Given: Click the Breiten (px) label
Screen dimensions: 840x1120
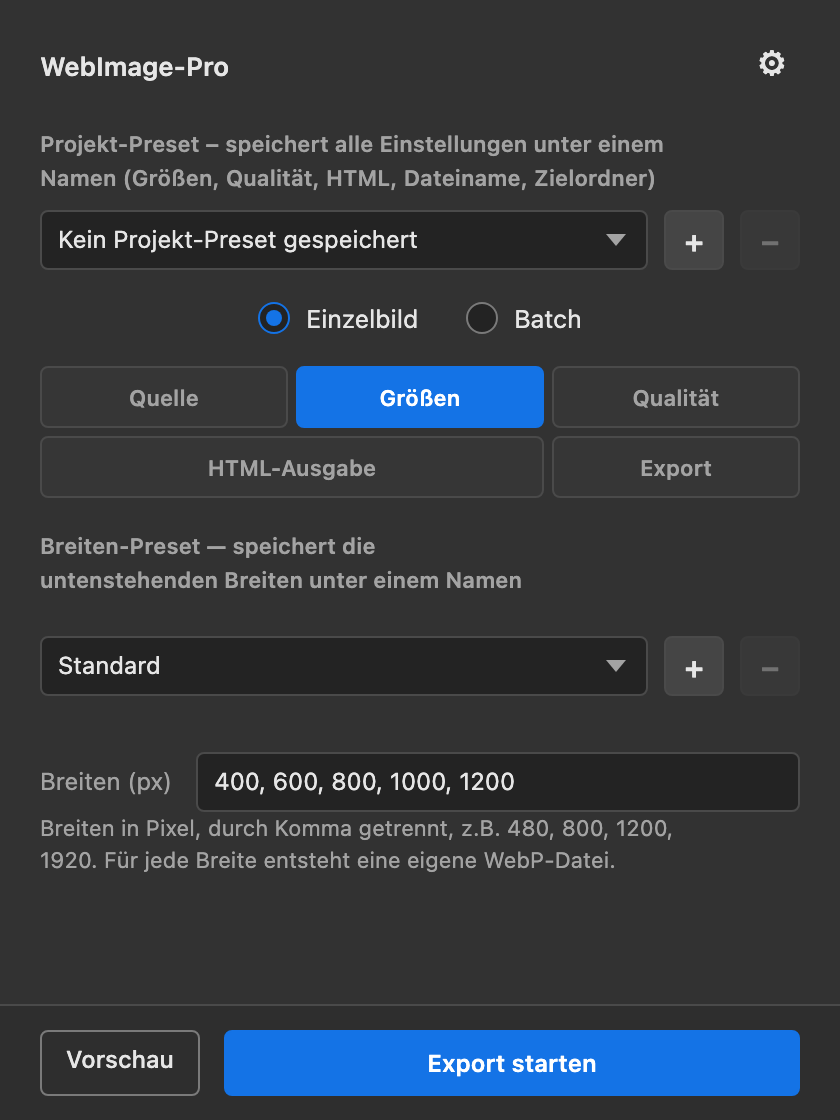Looking at the screenshot, I should pos(106,782).
